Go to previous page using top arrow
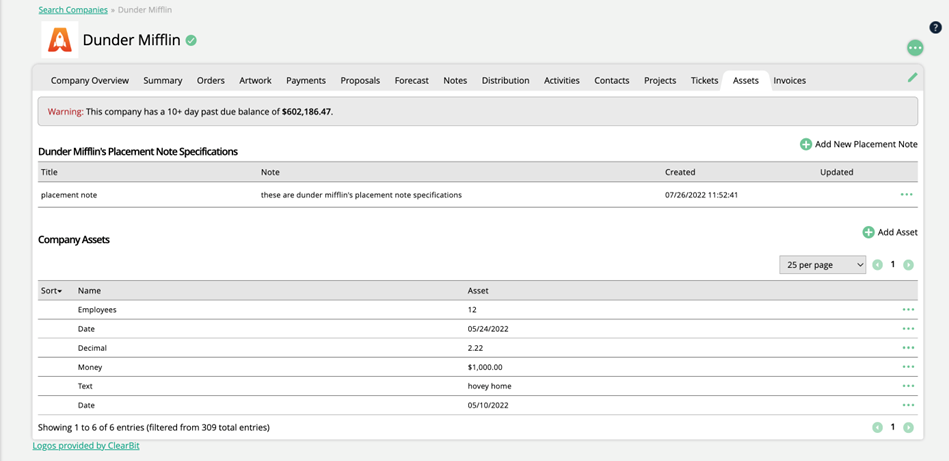The image size is (949, 461). point(878,265)
